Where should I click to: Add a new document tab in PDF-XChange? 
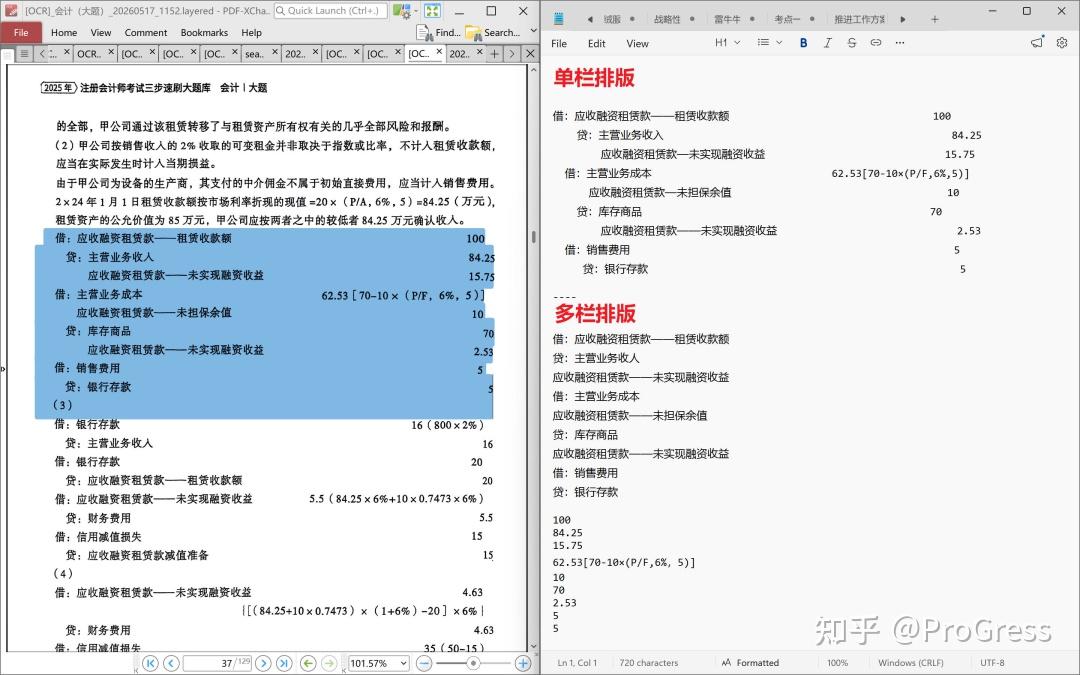pyautogui.click(x=495, y=53)
